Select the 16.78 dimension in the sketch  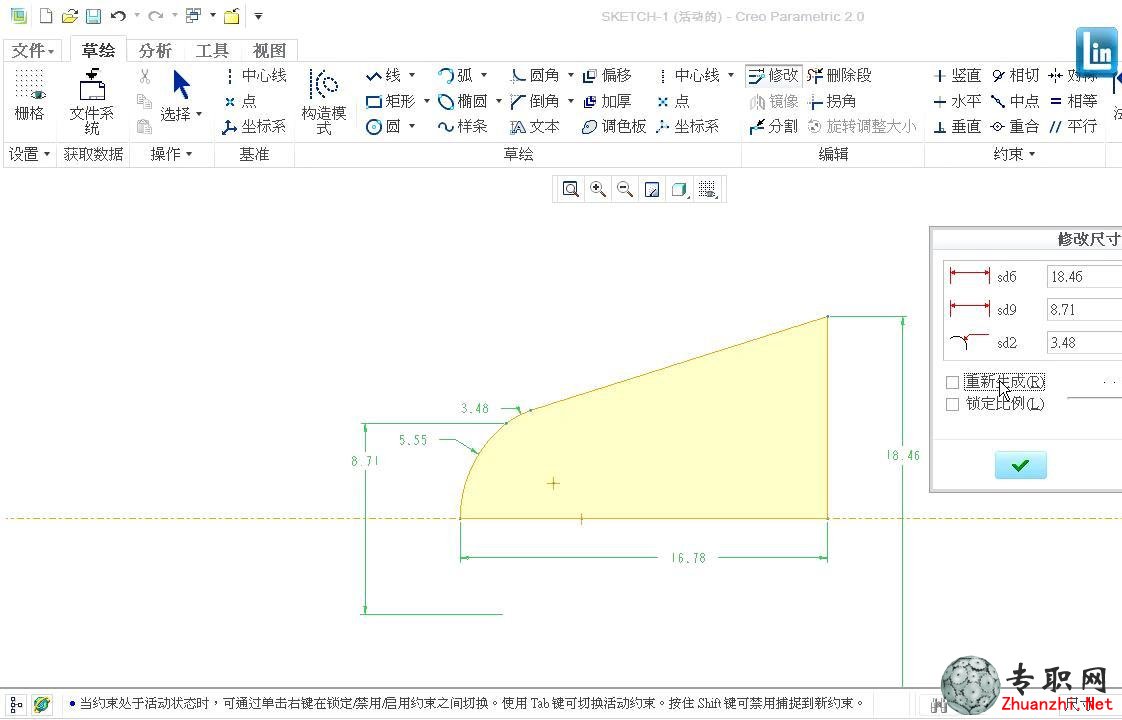(x=688, y=558)
